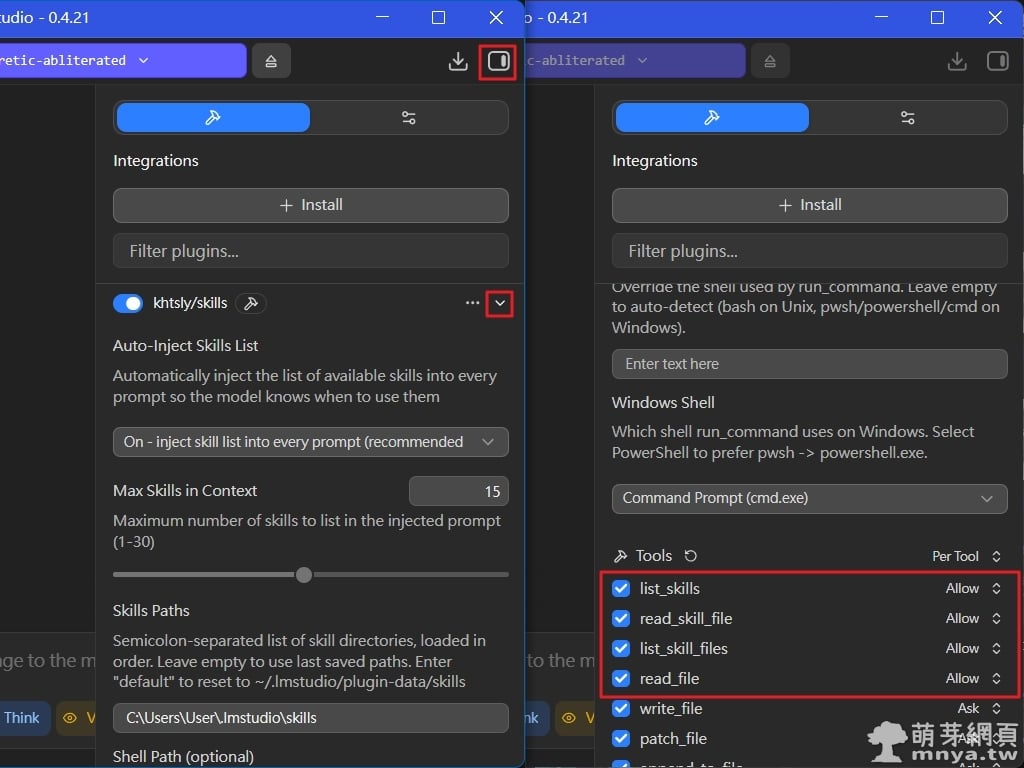Focus the Filter plugins field in left window
This screenshot has width=1024, height=768.
pos(311,251)
